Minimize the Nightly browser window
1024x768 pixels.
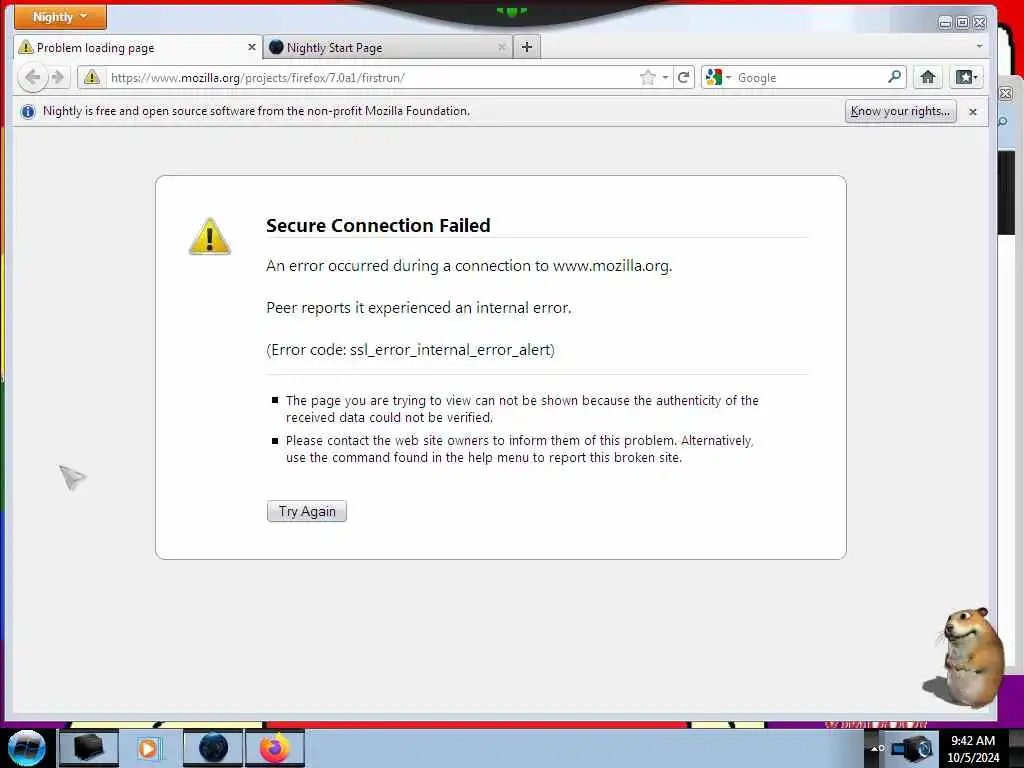944,23
